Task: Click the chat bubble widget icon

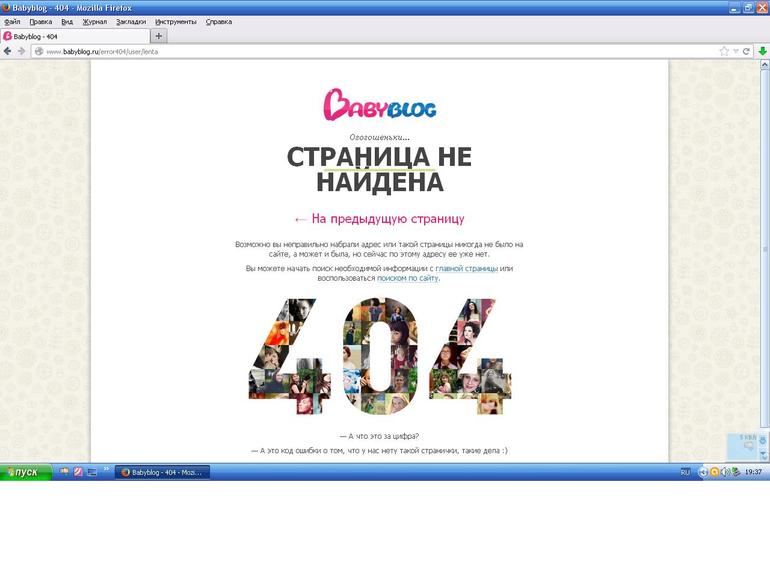Action: coord(748,445)
